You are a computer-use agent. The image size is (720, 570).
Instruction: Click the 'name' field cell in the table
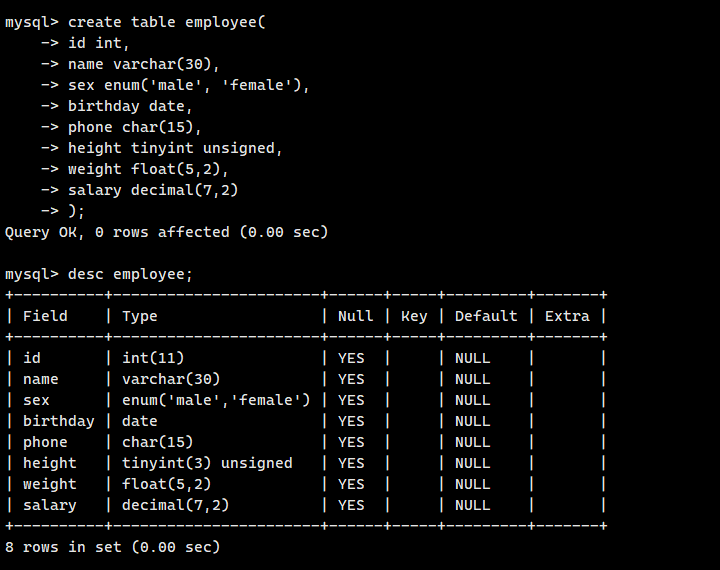pyautogui.click(x=41, y=379)
